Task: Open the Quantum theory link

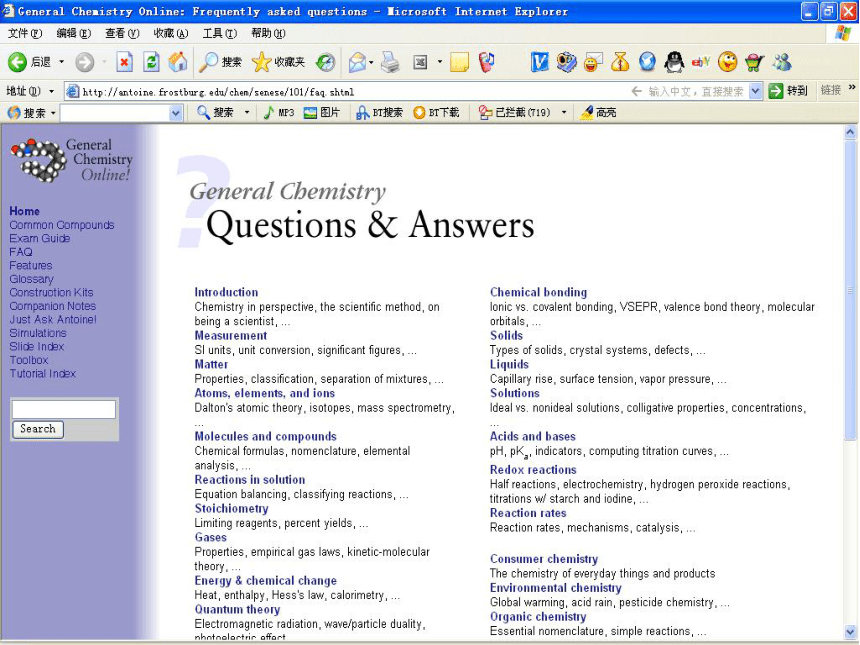Action: pos(237,609)
